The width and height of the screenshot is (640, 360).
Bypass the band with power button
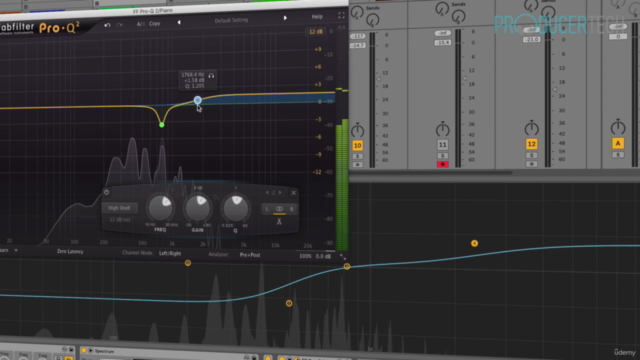107,192
